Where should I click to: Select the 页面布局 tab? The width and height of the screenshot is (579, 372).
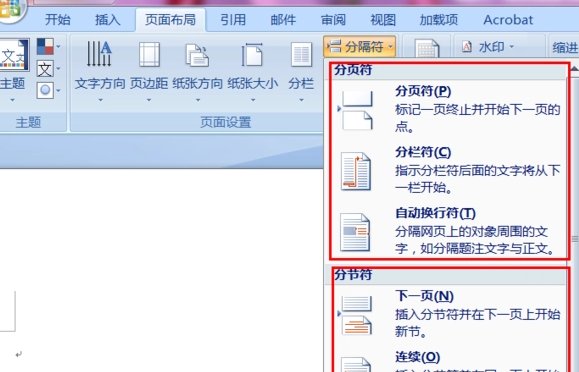coord(170,20)
